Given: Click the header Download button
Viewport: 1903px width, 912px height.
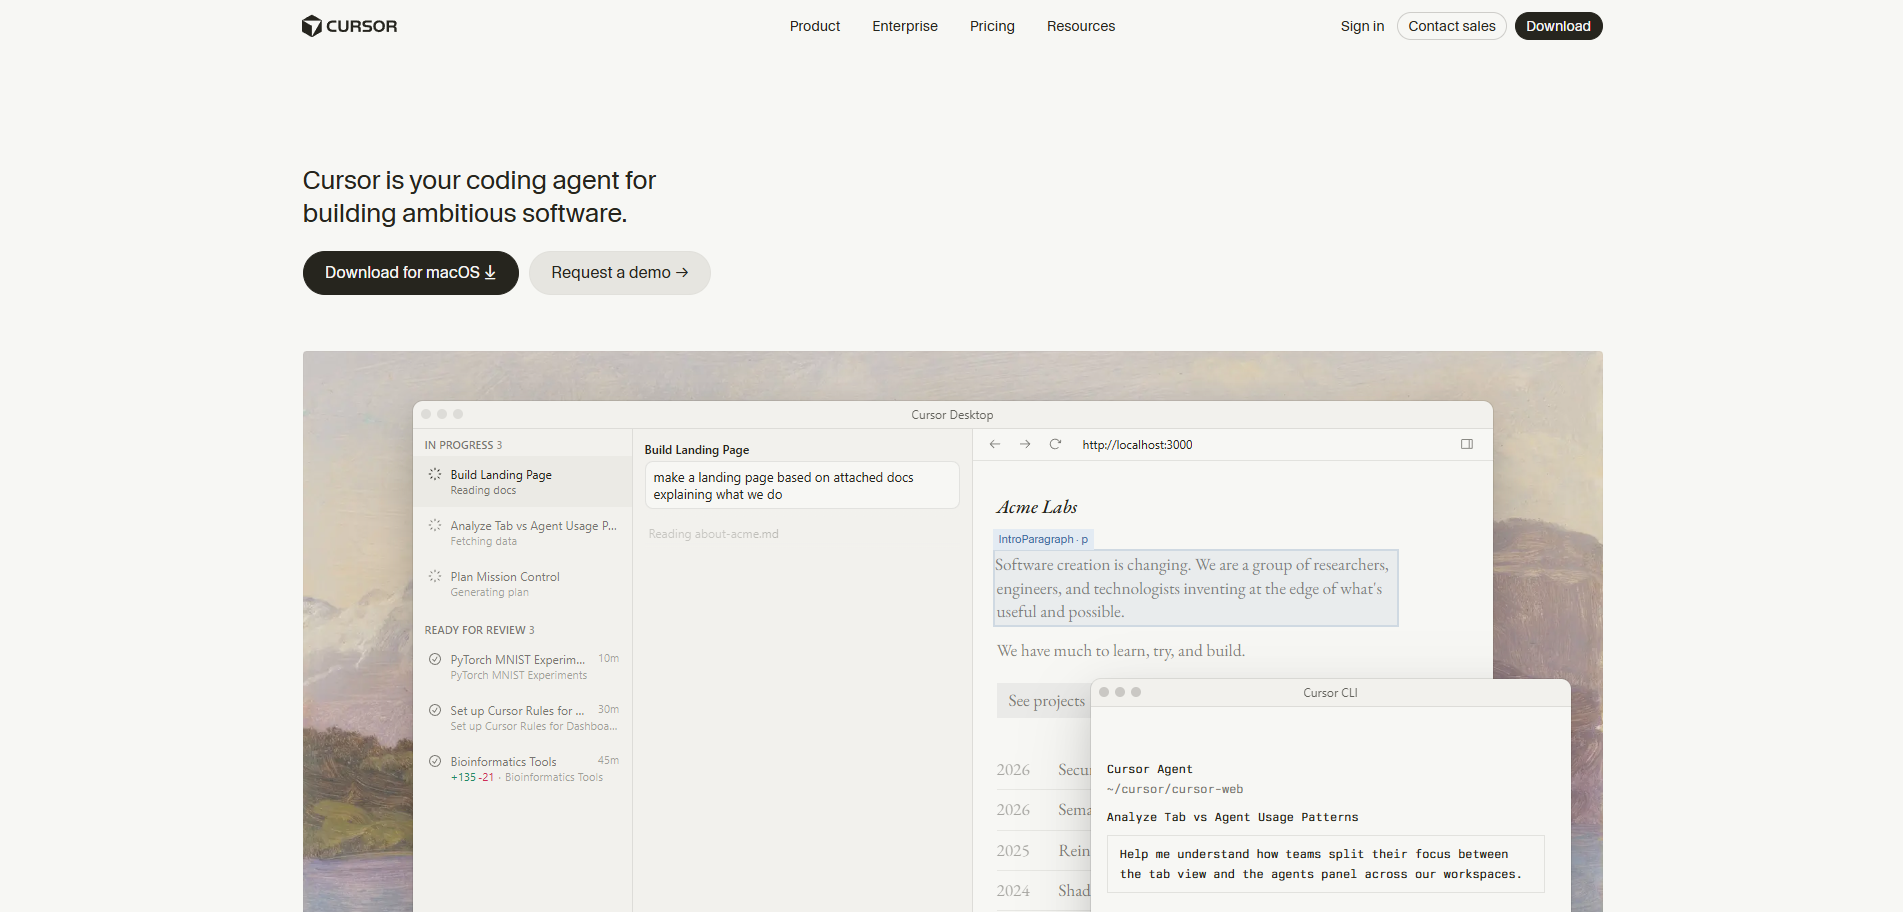Looking at the screenshot, I should tap(1558, 26).
